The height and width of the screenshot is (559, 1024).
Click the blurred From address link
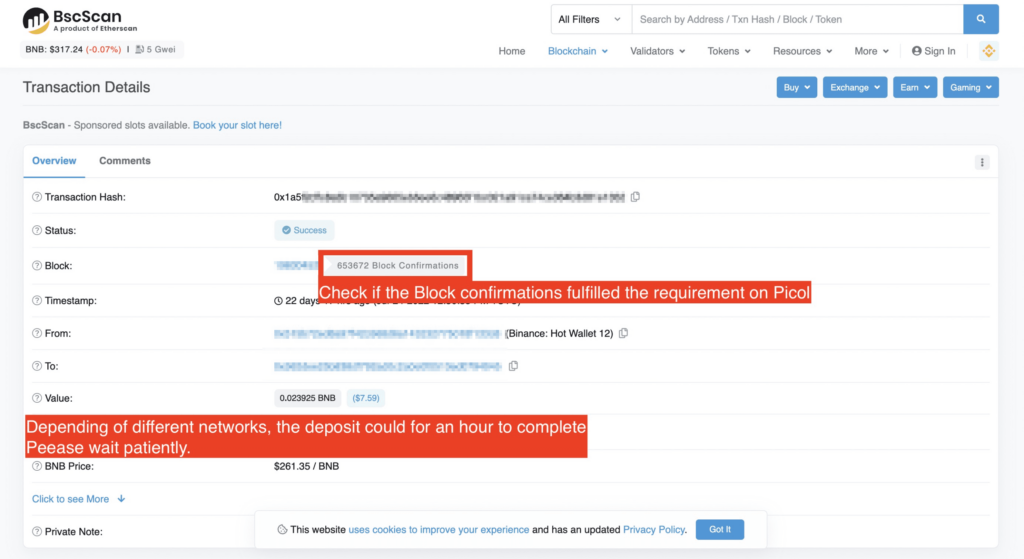pyautogui.click(x=387, y=334)
